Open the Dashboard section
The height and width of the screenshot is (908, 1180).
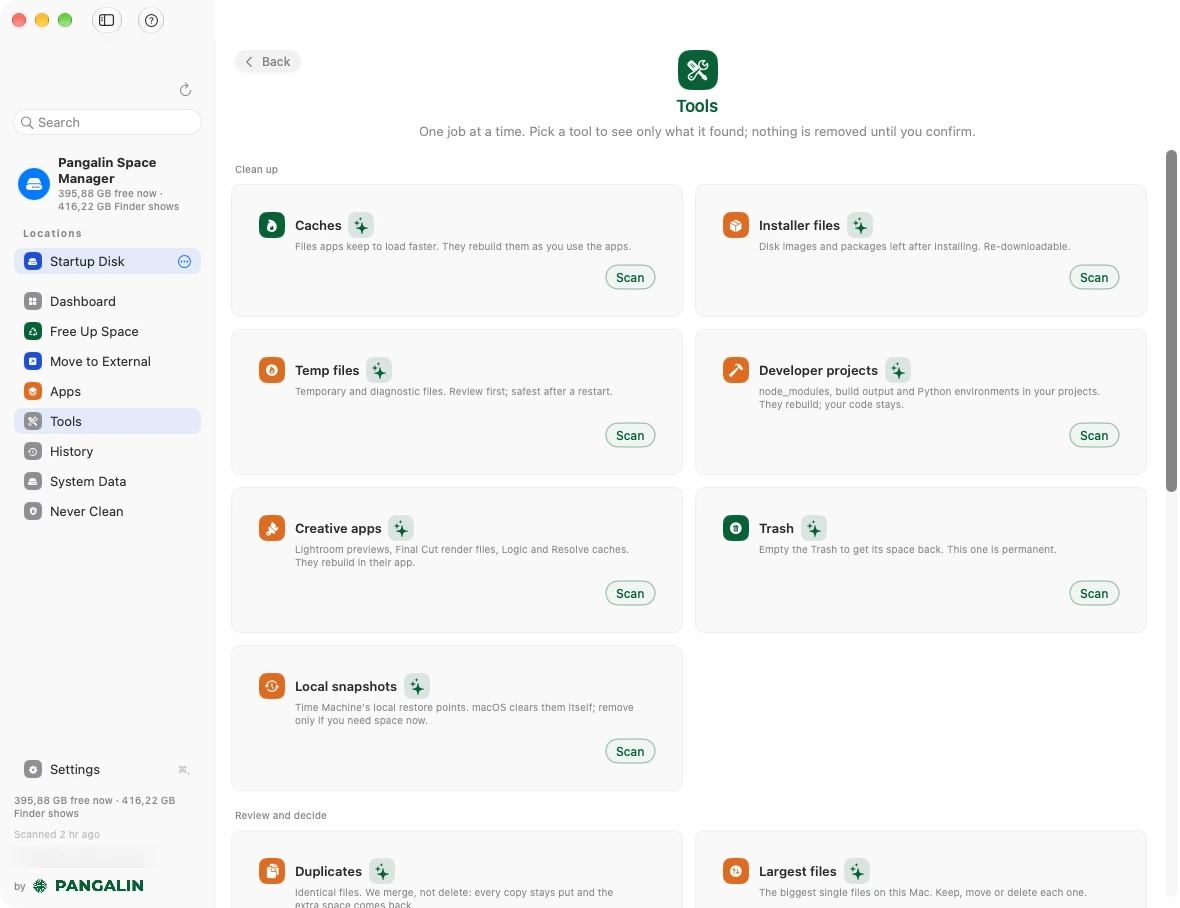tap(107, 301)
